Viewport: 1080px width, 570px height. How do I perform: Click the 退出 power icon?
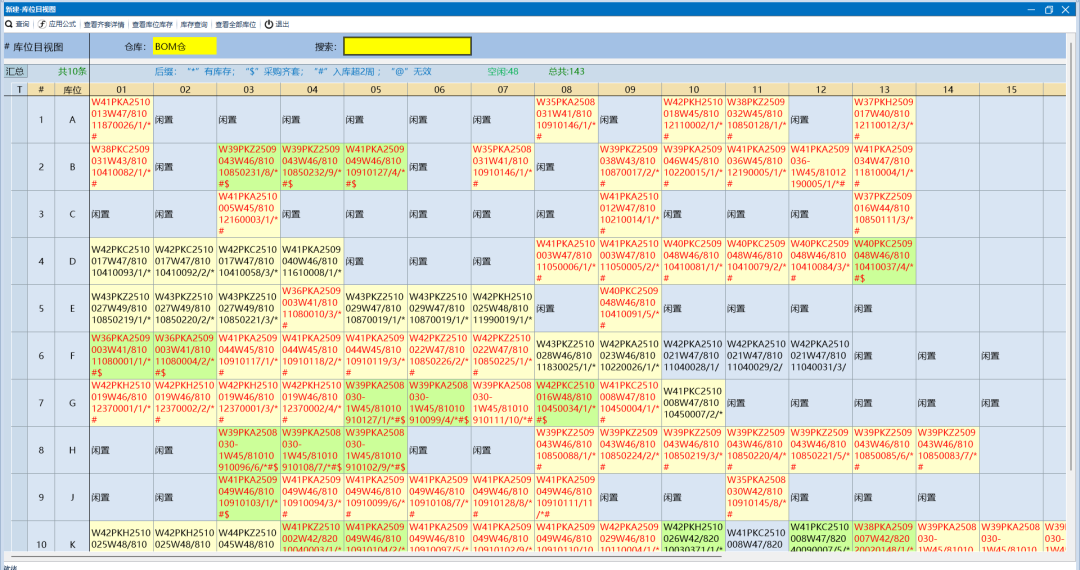(x=269, y=24)
